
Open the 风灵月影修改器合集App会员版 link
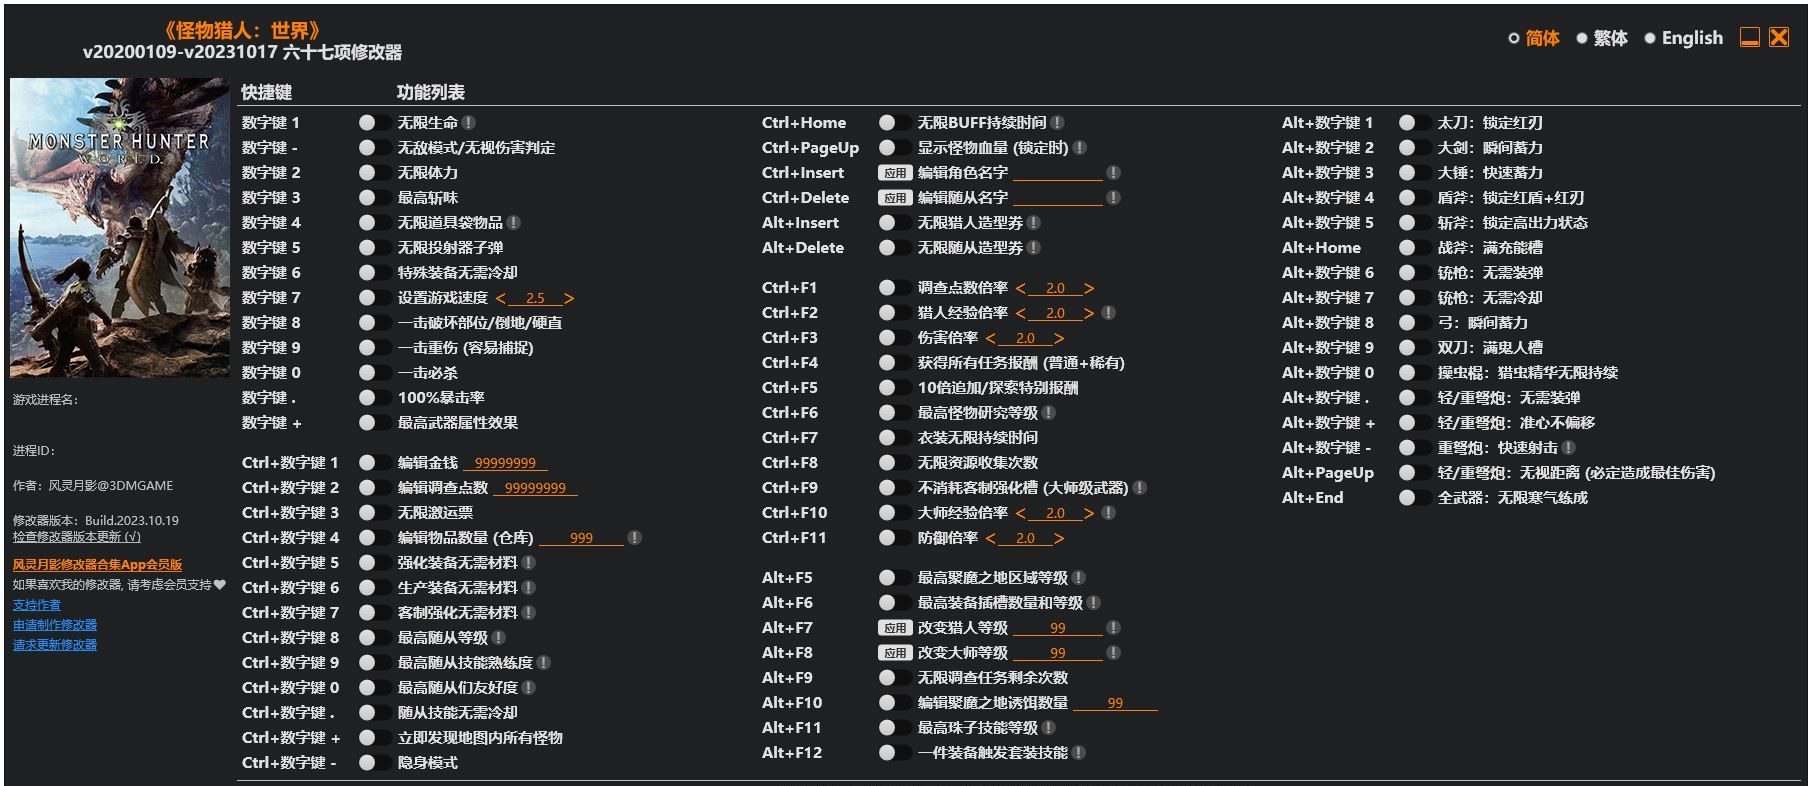point(97,565)
